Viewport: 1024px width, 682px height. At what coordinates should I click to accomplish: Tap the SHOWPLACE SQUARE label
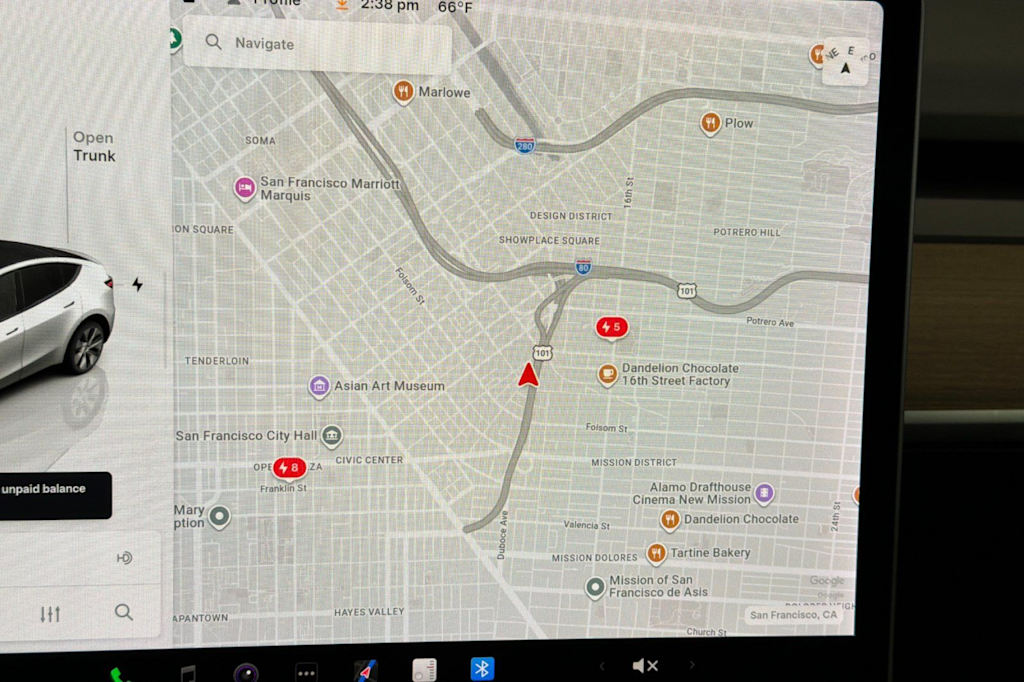tap(549, 240)
